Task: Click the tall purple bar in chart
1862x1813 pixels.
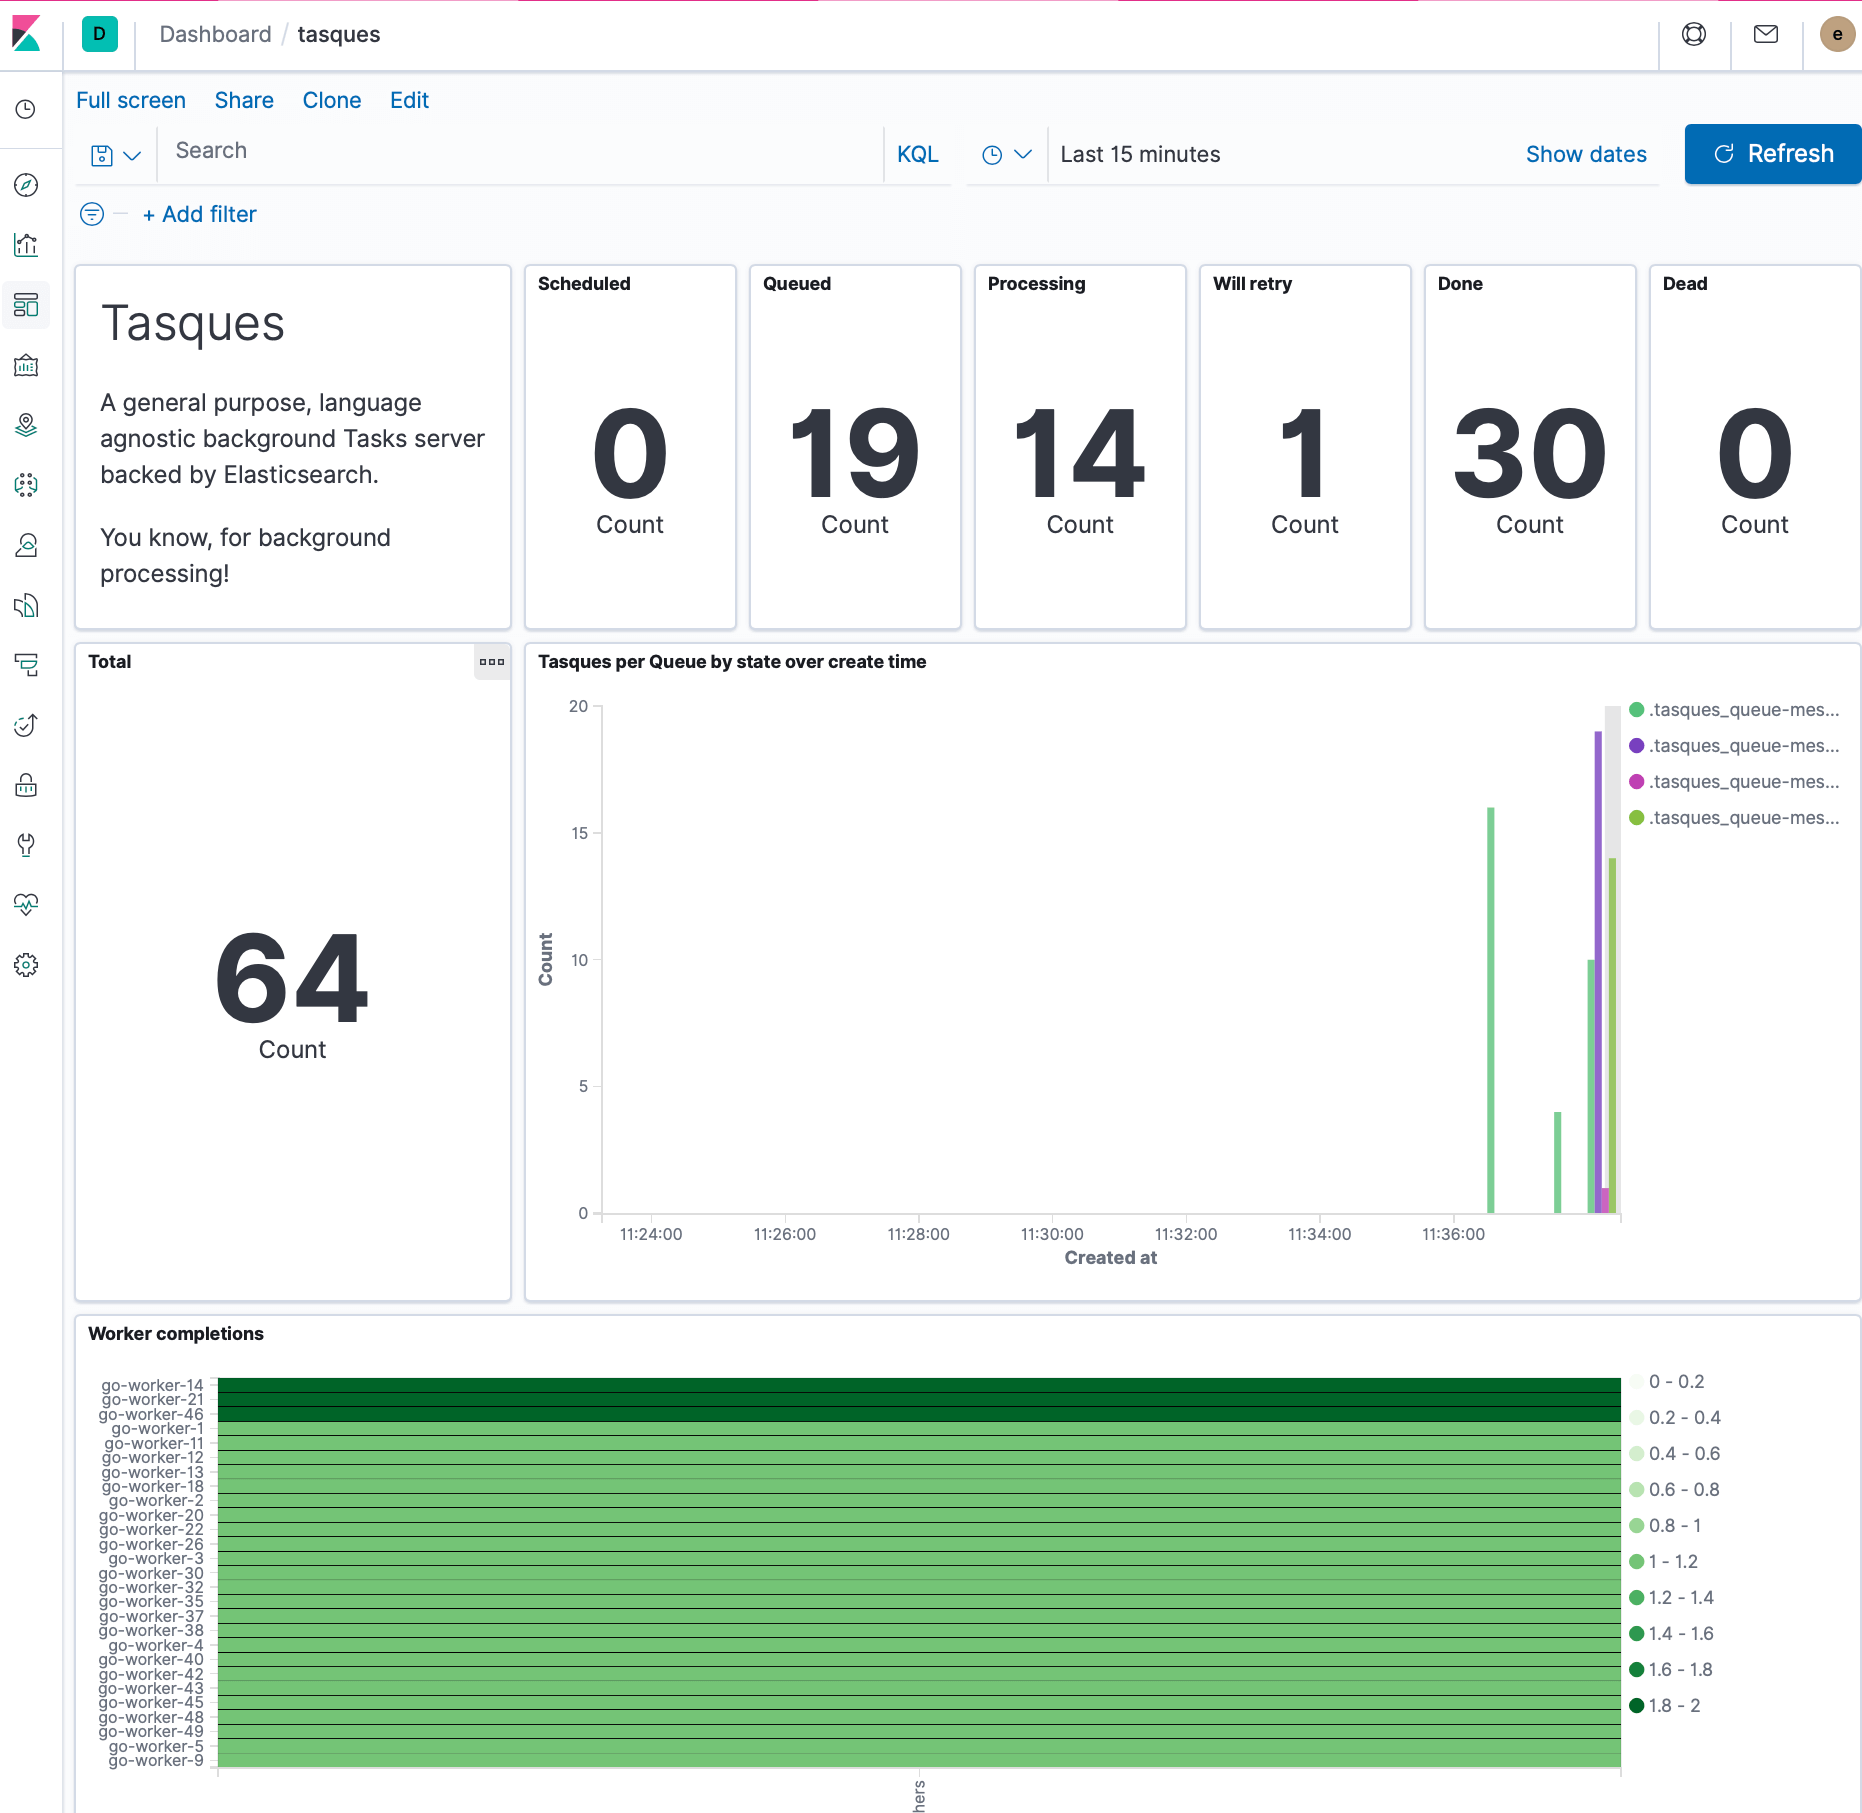Action: tap(1598, 971)
